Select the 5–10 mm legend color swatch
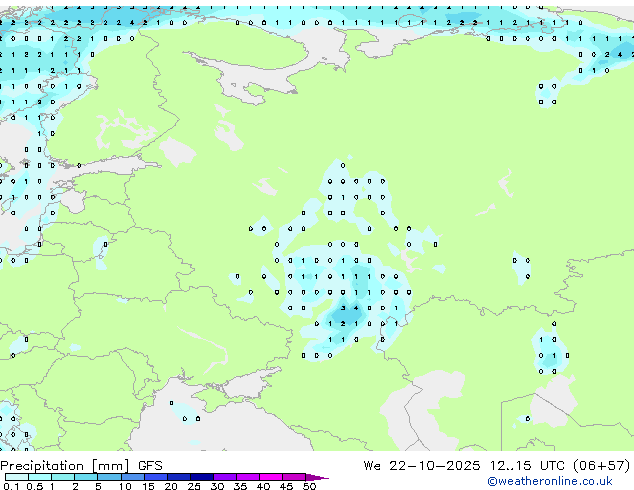Screen dimensions: 634x490 tap(109, 477)
